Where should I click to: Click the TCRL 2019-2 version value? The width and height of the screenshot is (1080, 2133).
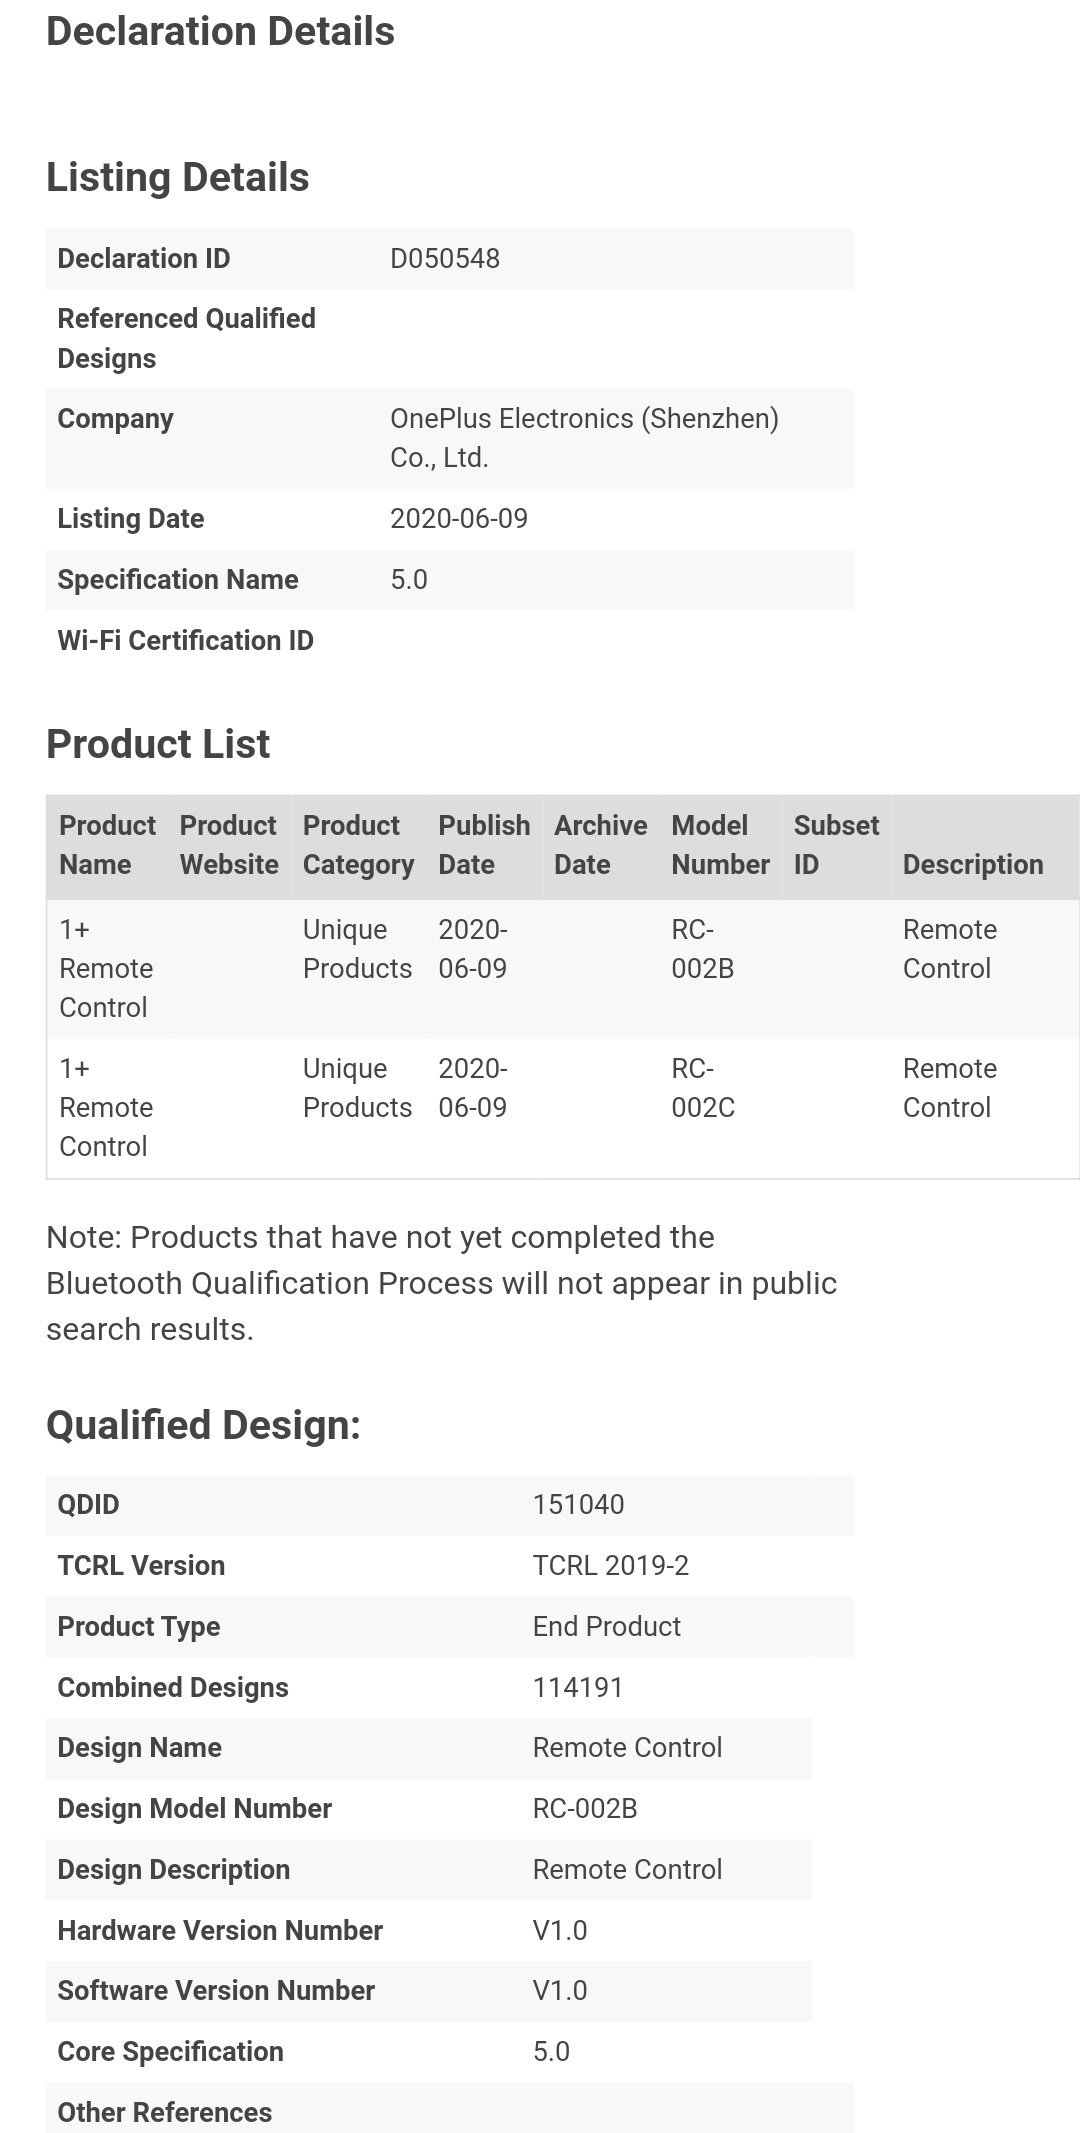pos(610,1566)
